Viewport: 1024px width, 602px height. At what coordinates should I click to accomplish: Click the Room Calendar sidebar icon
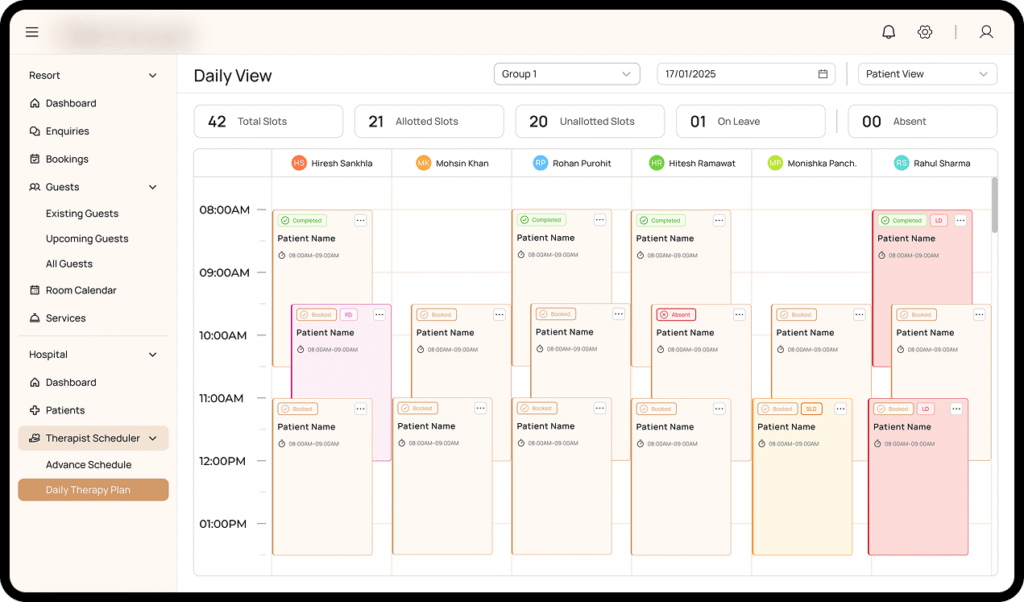(35, 290)
